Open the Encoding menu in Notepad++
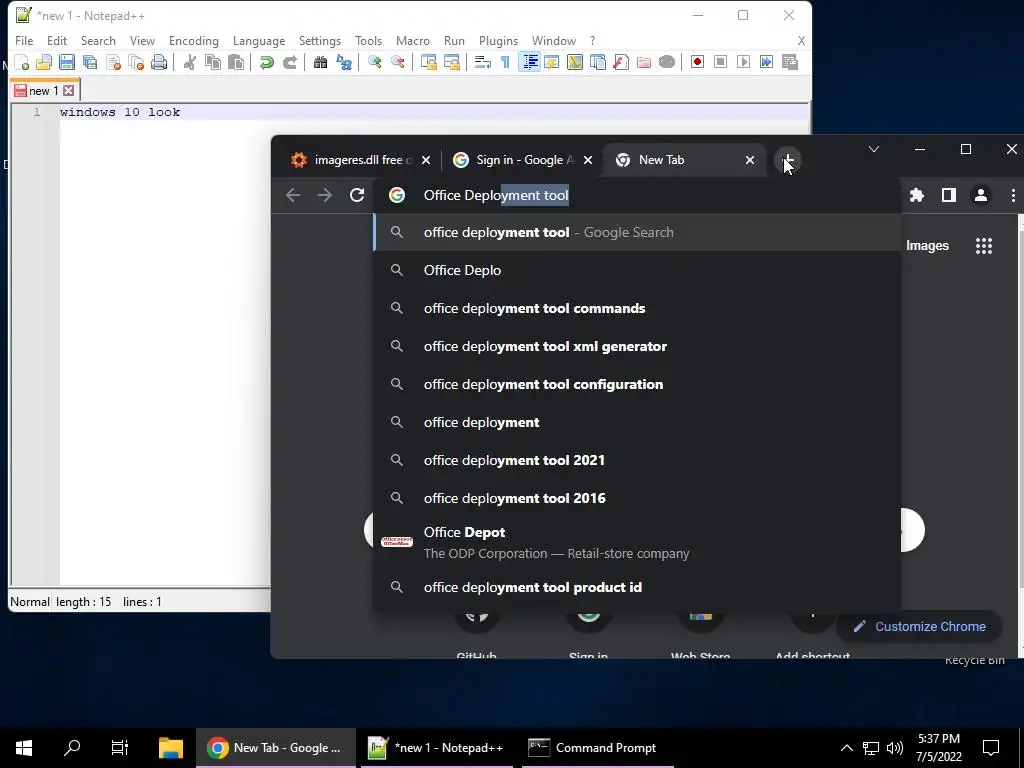The height and width of the screenshot is (768, 1024). 194,40
